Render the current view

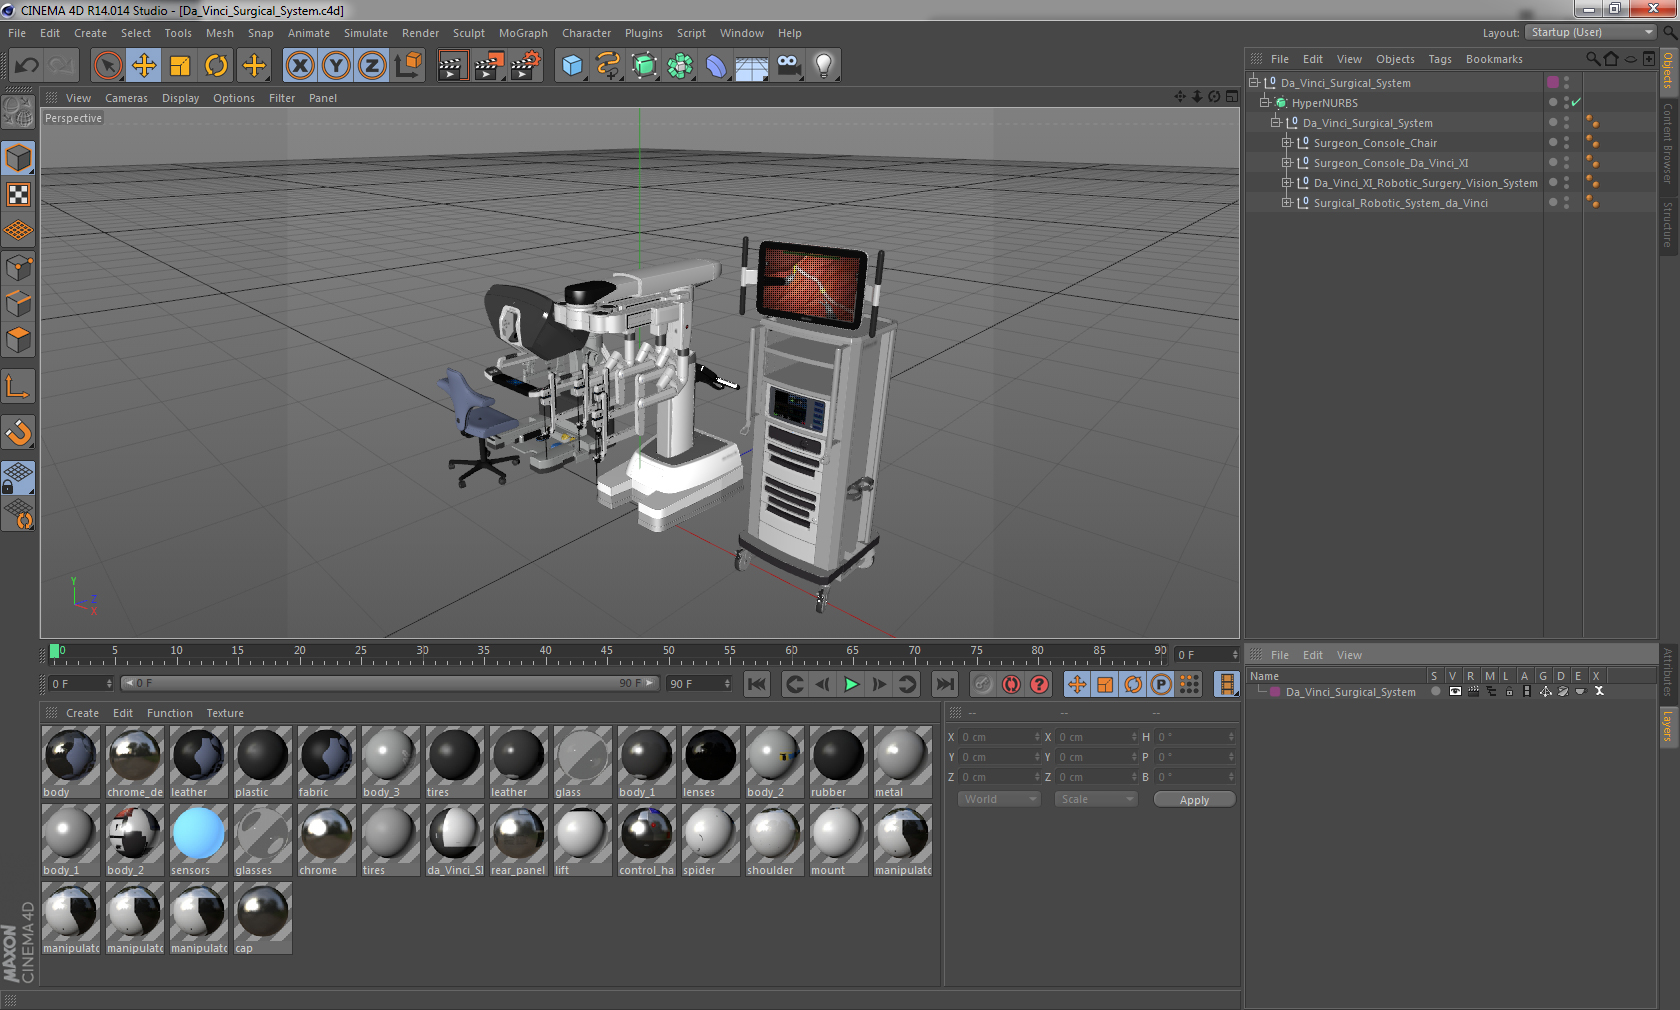click(x=452, y=66)
